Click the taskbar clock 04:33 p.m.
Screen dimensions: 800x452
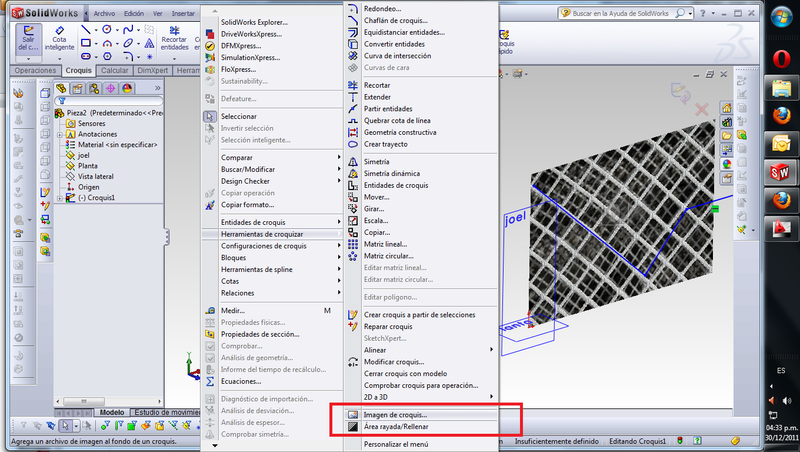coord(782,428)
